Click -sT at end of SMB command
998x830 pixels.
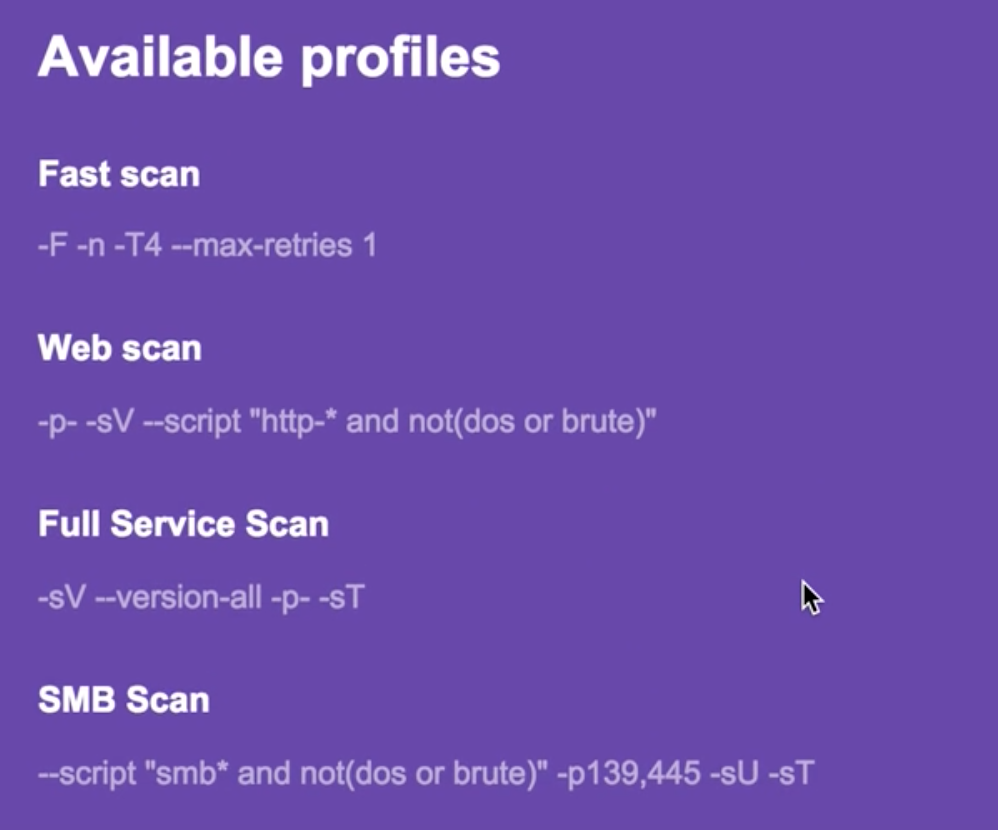791,773
